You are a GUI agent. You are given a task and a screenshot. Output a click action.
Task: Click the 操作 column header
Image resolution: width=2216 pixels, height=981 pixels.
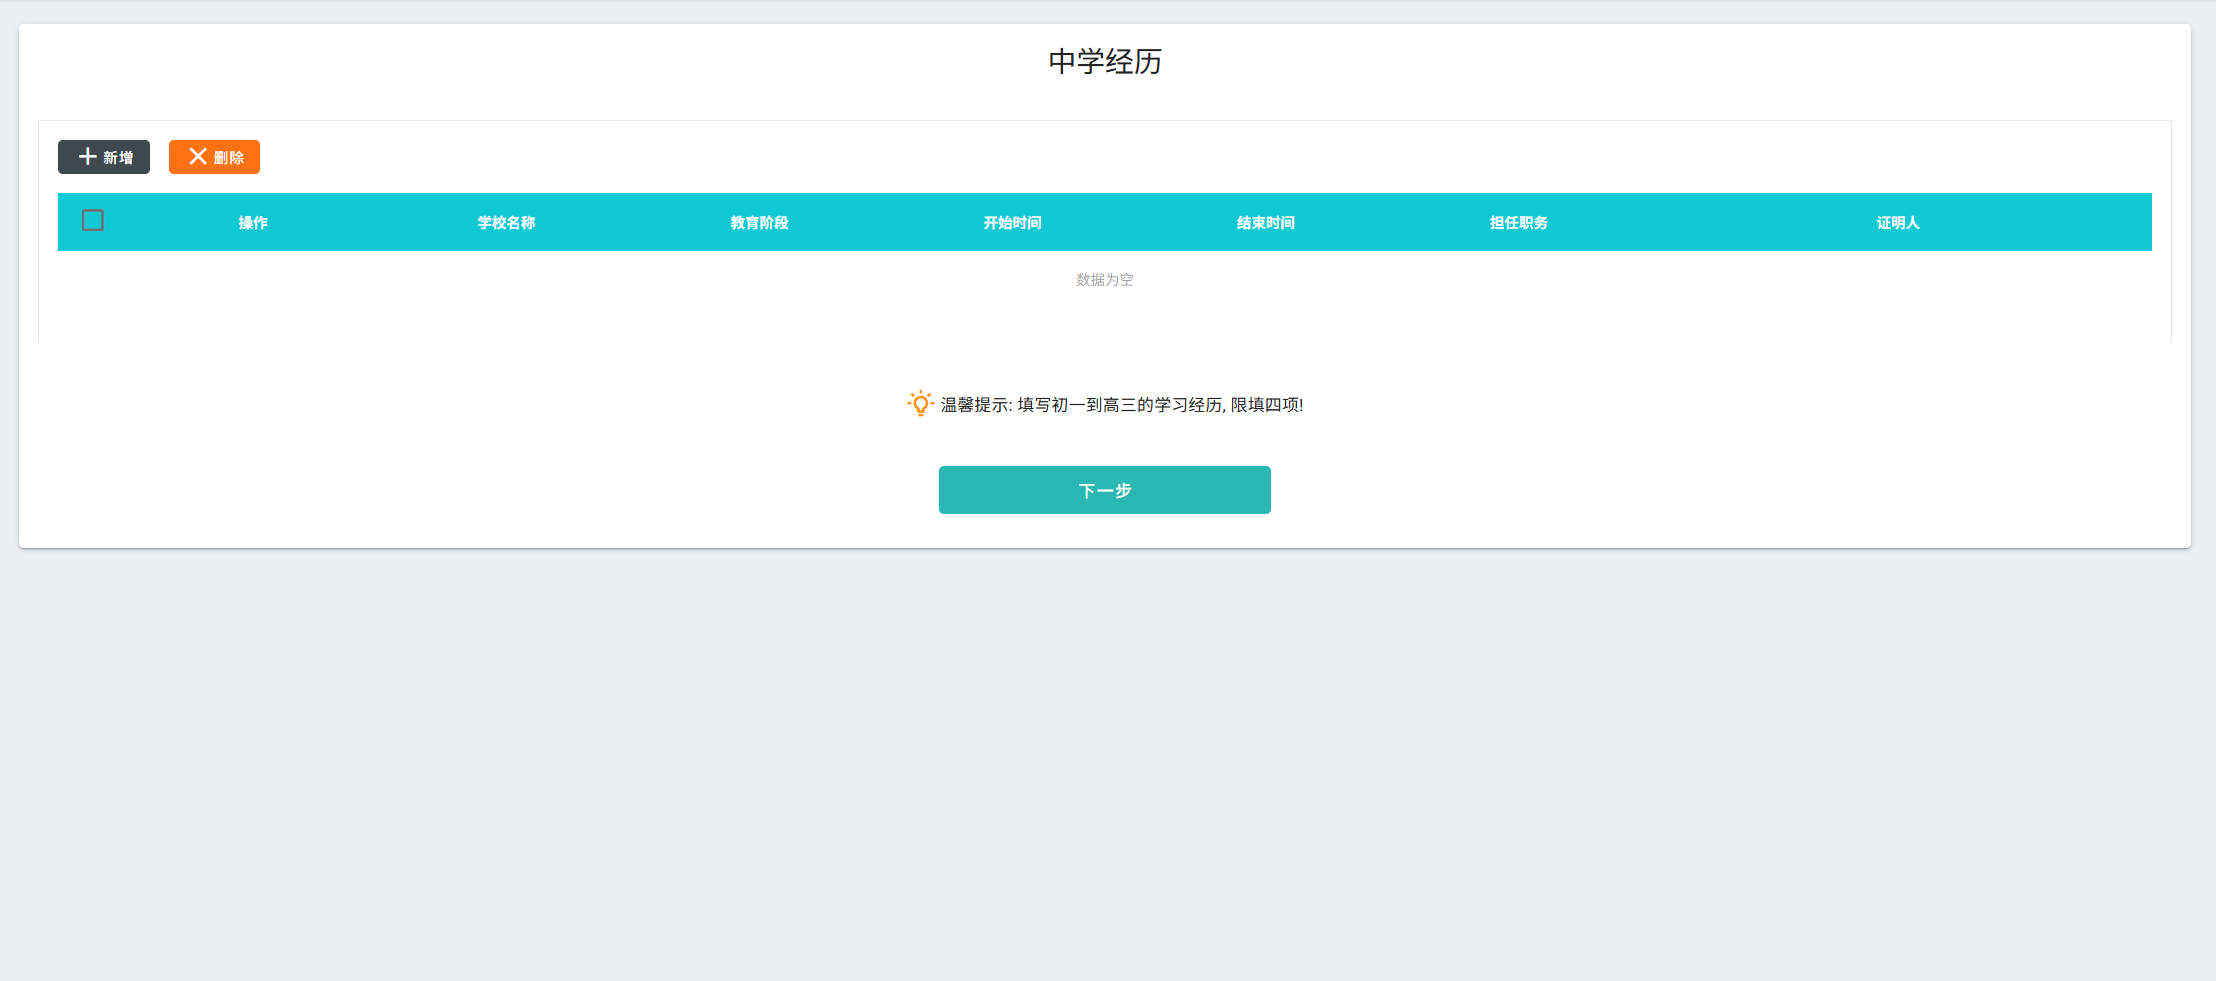[253, 223]
